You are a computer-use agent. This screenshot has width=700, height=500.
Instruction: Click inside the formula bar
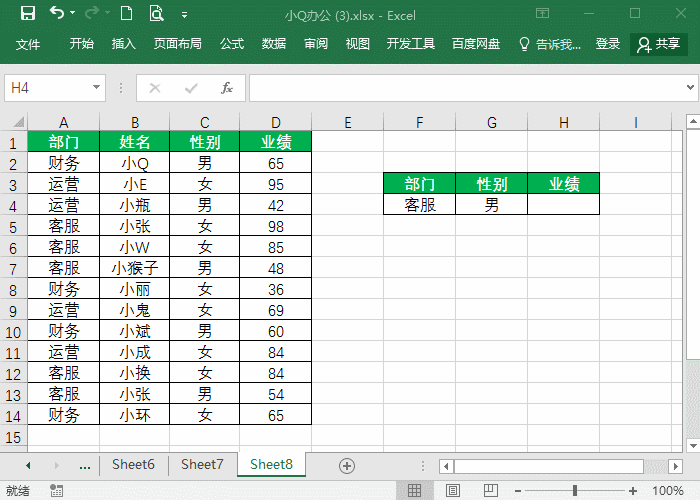[467, 88]
